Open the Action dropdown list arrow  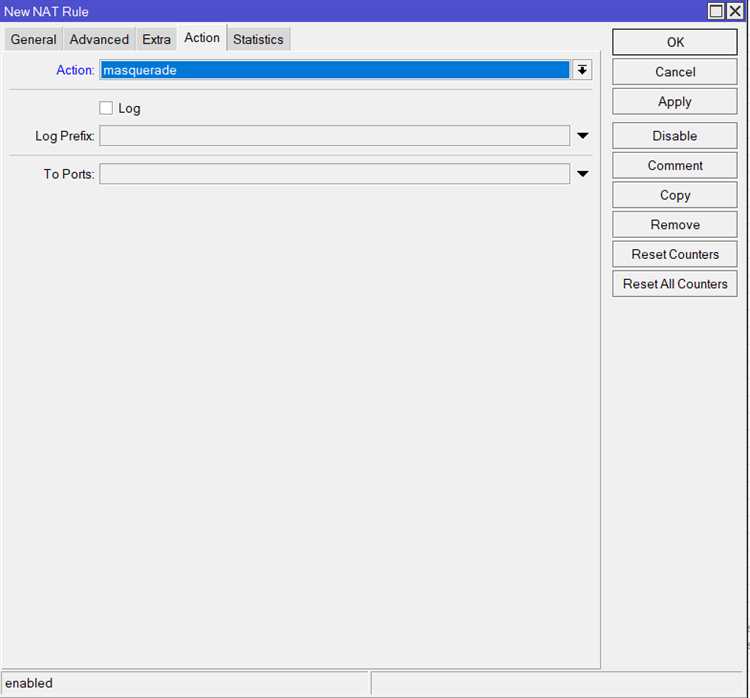582,70
